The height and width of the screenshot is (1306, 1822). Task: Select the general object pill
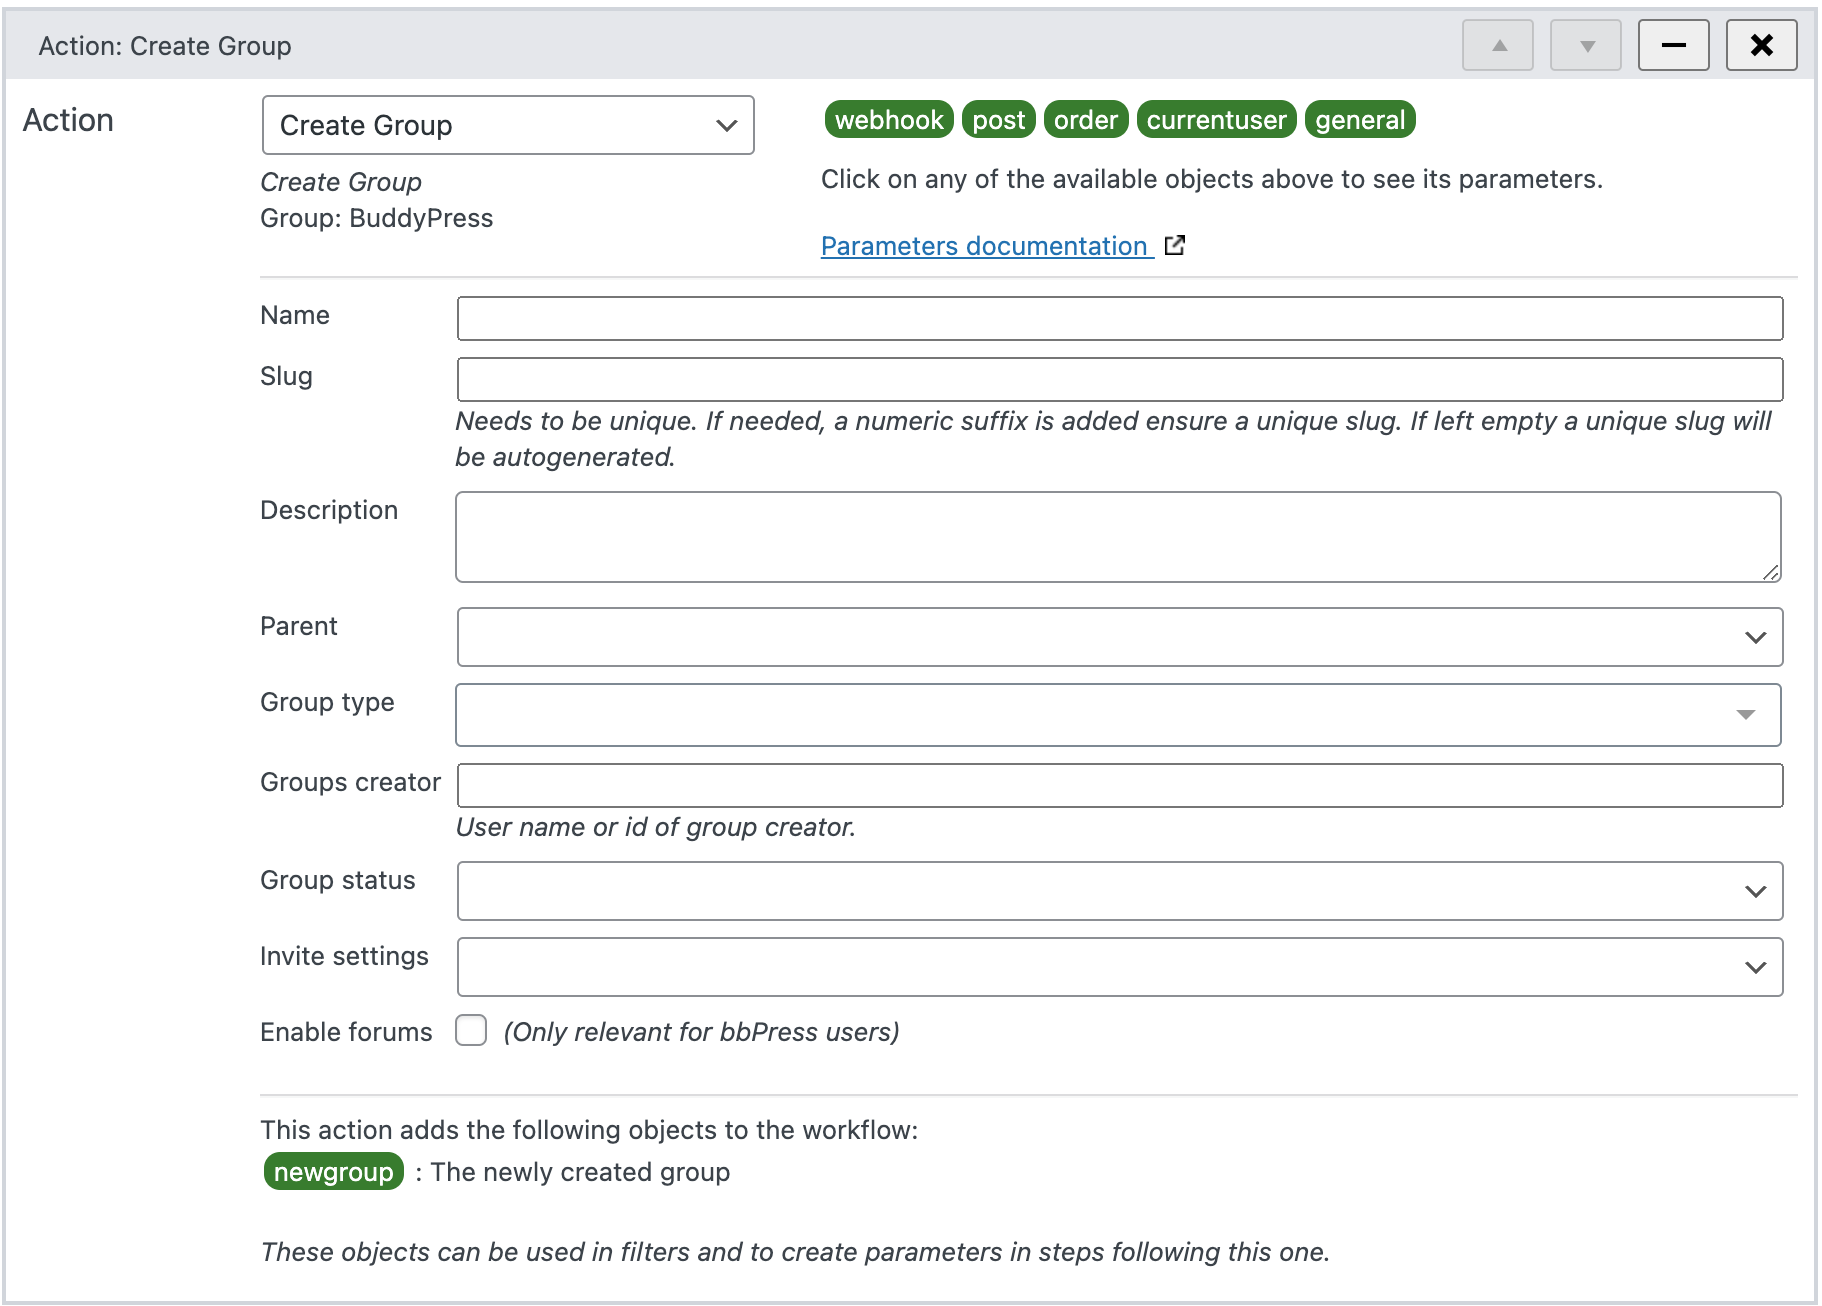[1360, 119]
